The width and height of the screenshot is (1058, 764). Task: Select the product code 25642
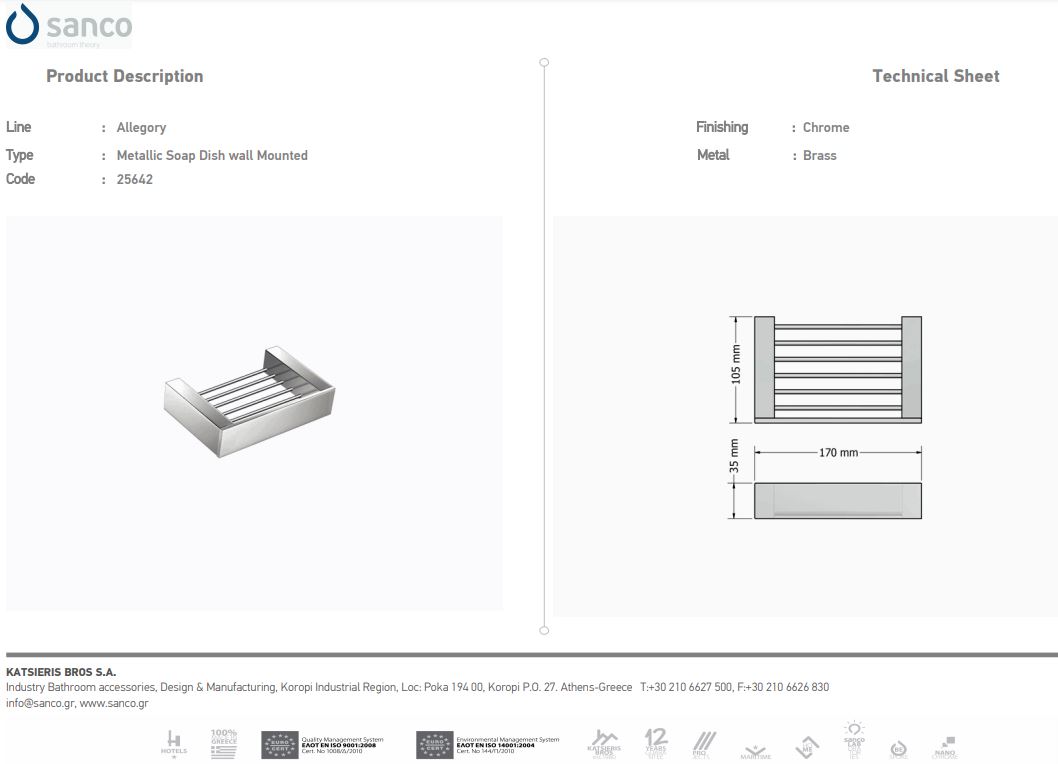tap(134, 180)
